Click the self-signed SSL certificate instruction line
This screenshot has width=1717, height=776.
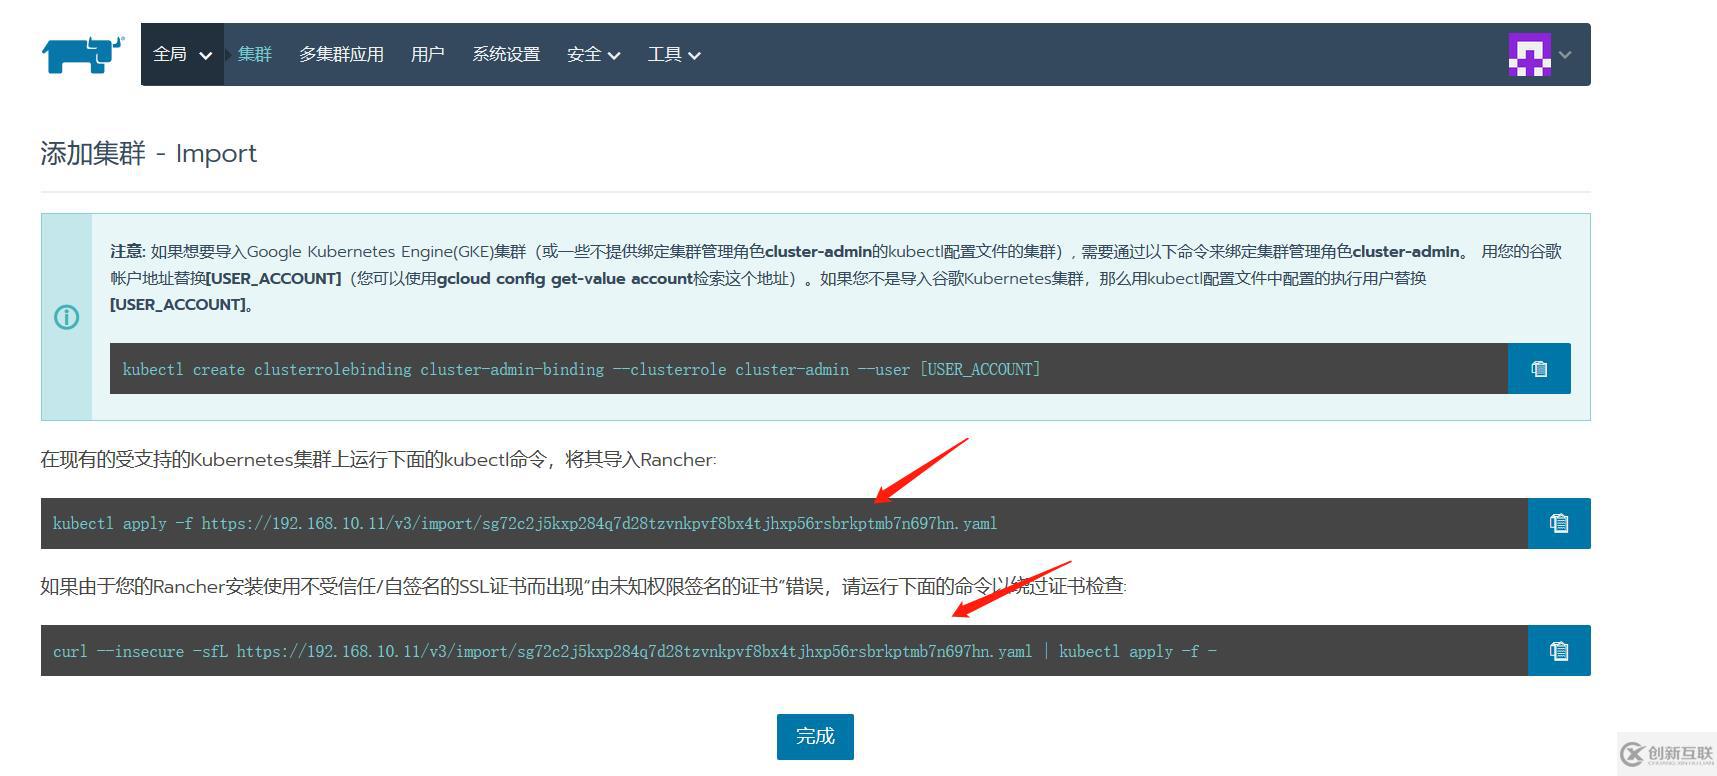coord(583,587)
